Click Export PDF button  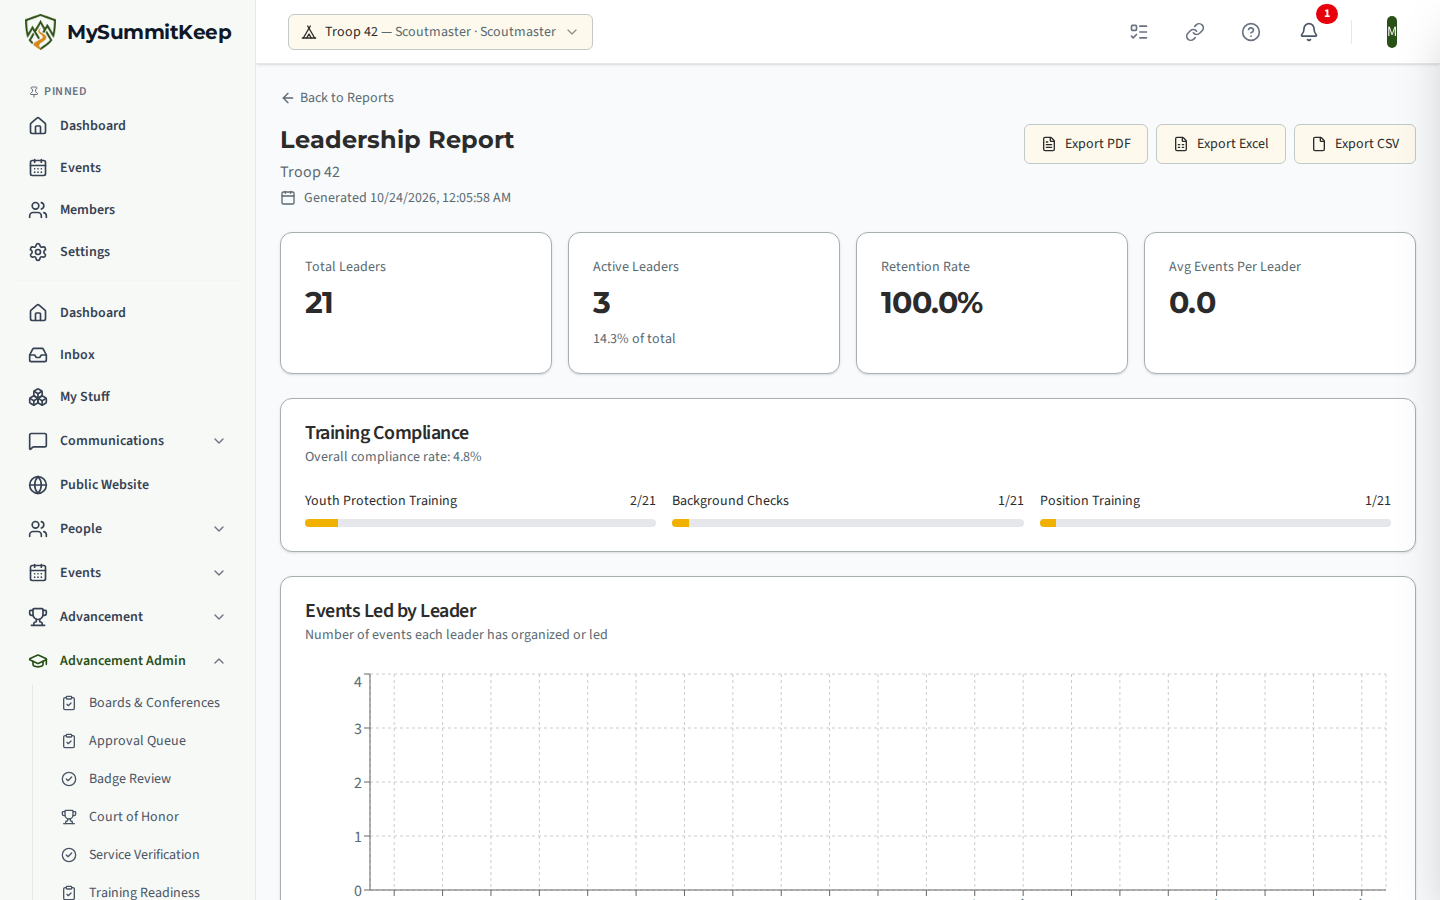1086,144
